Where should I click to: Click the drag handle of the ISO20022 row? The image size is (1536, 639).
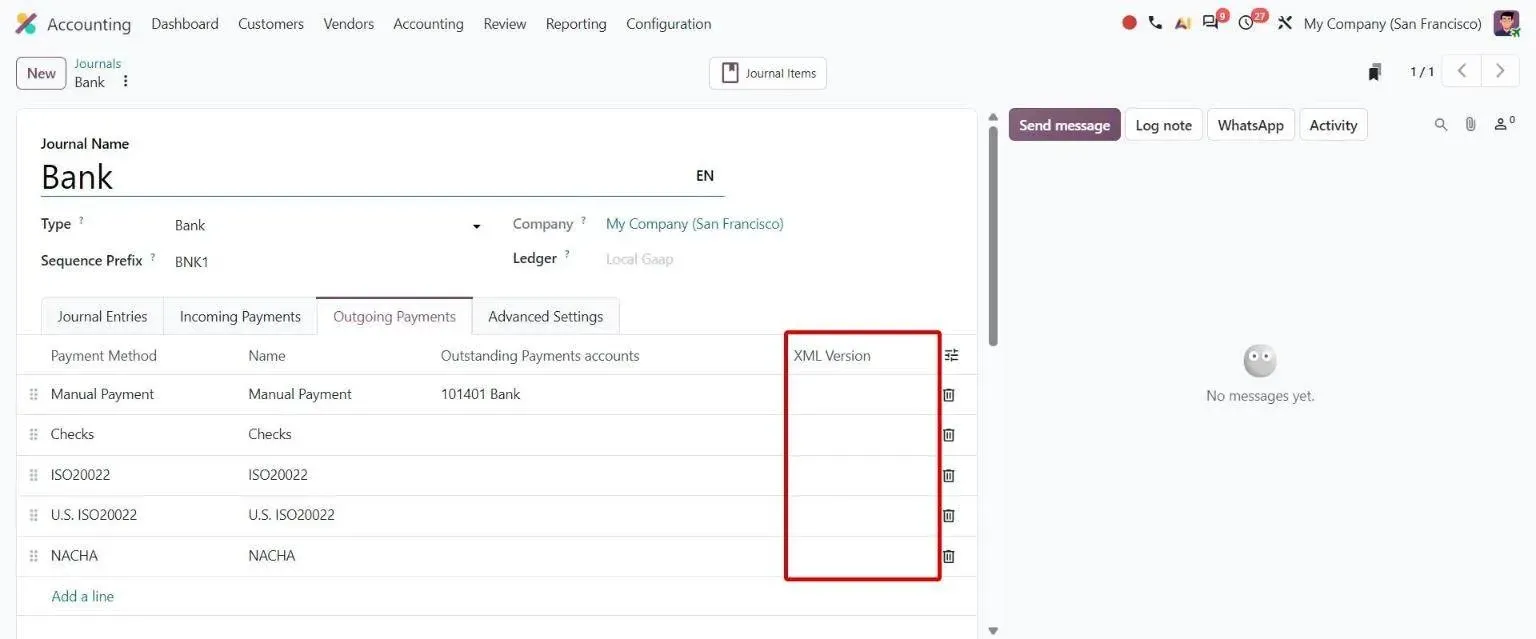pyautogui.click(x=33, y=476)
